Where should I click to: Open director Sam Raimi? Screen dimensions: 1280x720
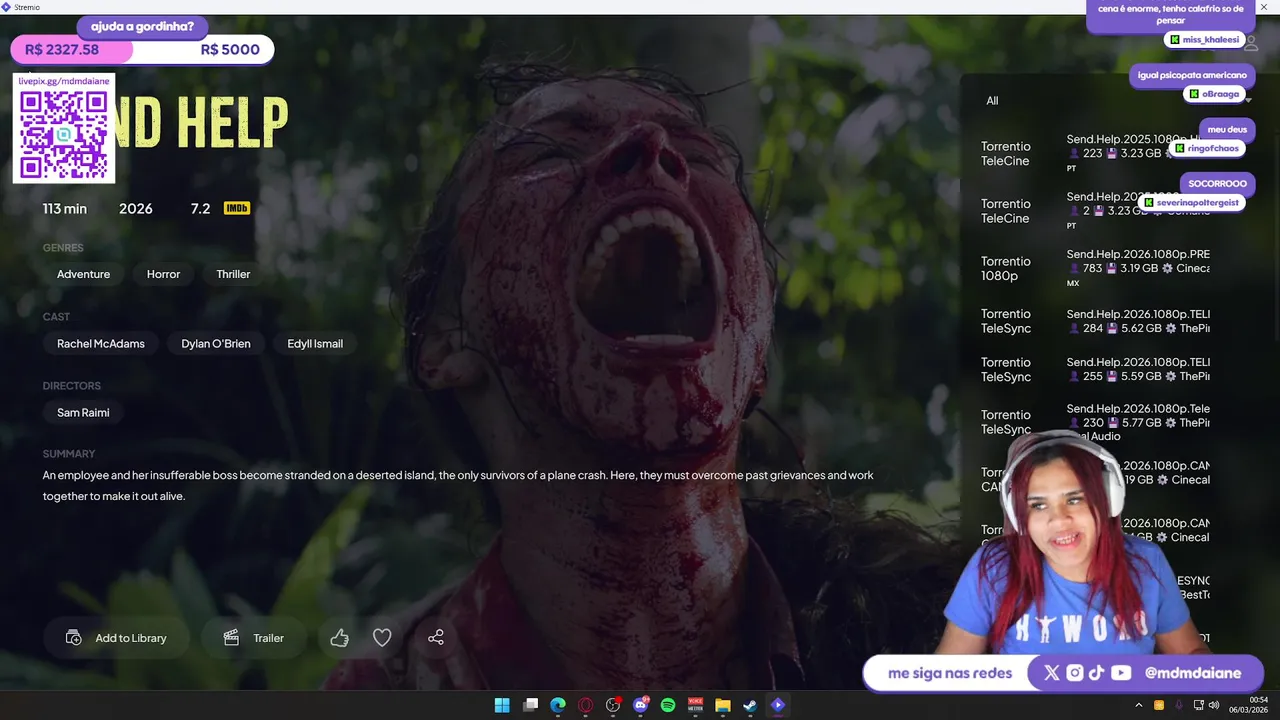pos(83,412)
